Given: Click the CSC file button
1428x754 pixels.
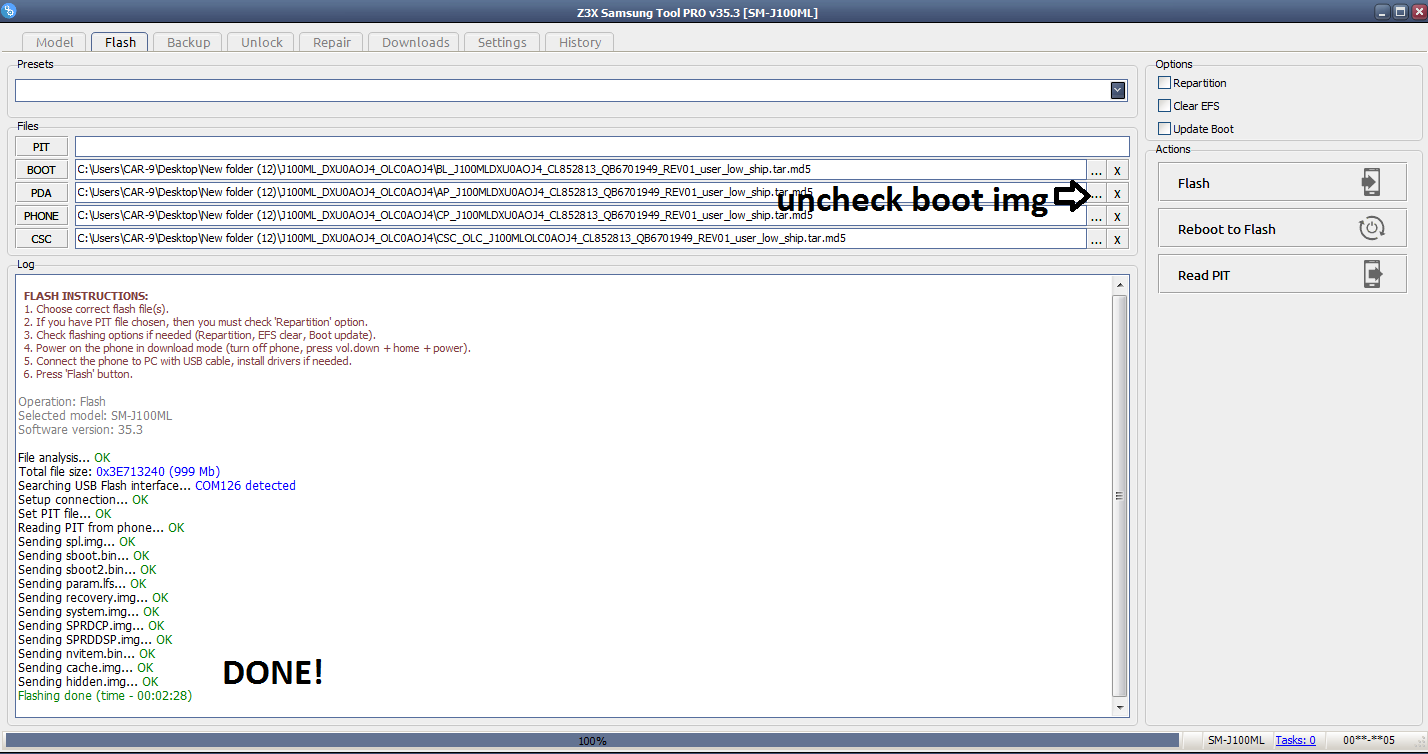Looking at the screenshot, I should (x=41, y=239).
